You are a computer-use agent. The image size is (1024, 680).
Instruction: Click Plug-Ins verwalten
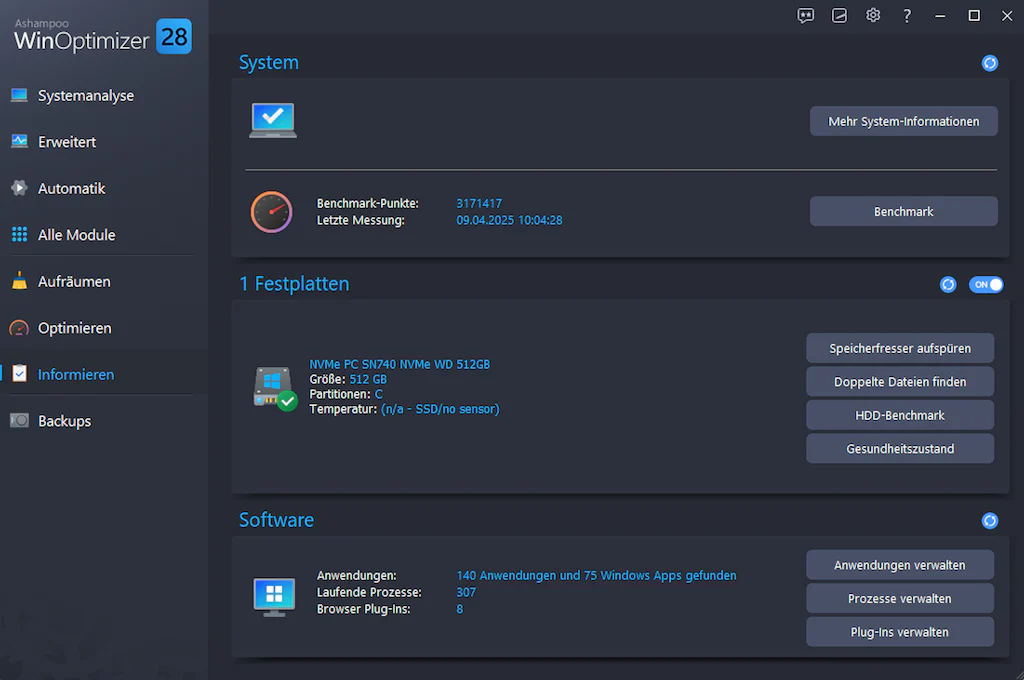click(x=900, y=632)
